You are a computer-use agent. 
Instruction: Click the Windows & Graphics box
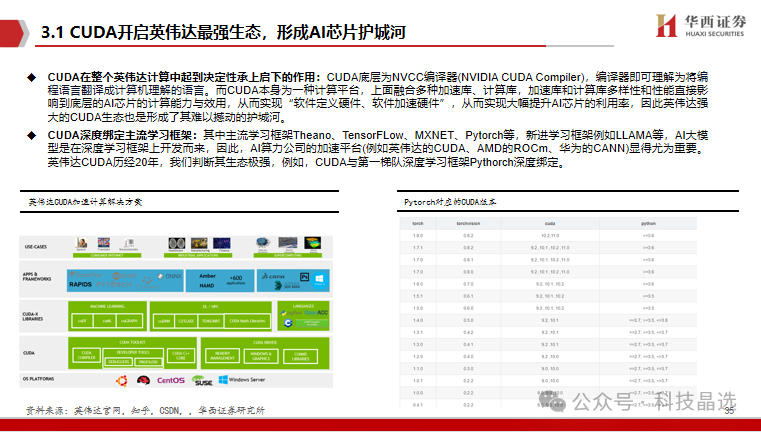coord(261,356)
